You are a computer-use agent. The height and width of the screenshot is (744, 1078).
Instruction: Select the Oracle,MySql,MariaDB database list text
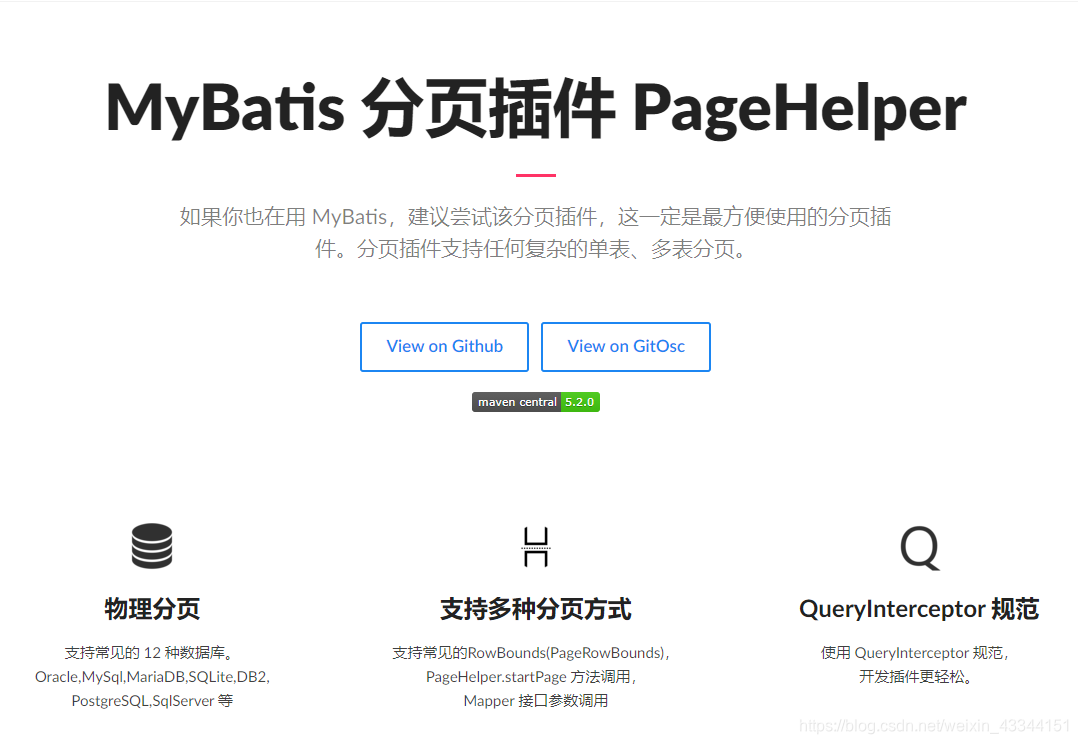point(152,677)
